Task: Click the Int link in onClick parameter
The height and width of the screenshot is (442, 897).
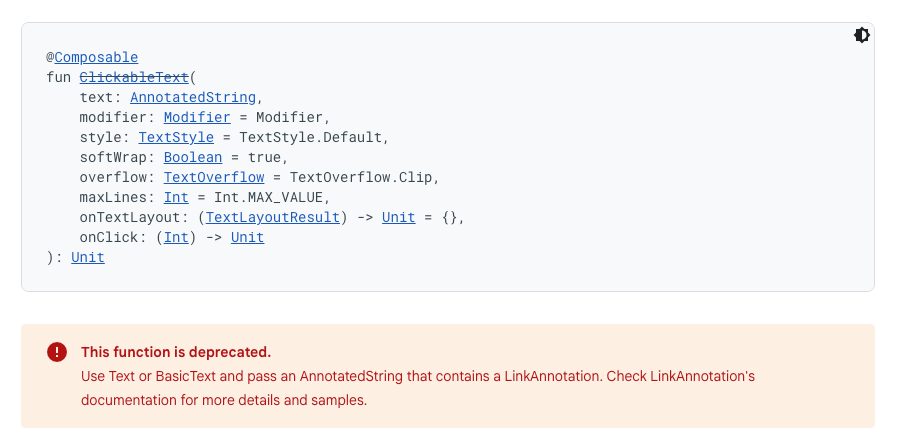Action: pyautogui.click(x=176, y=237)
